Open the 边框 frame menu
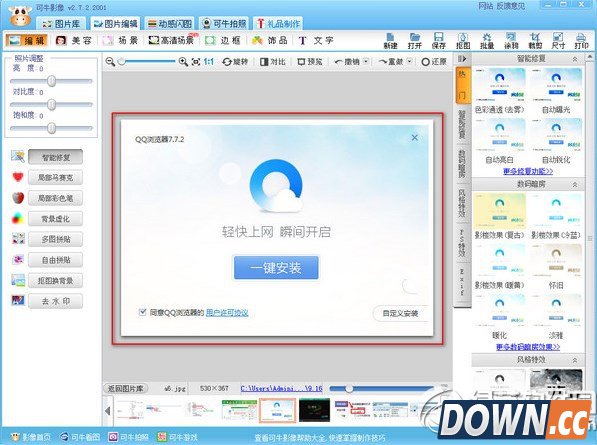597x445 pixels. 223,40
